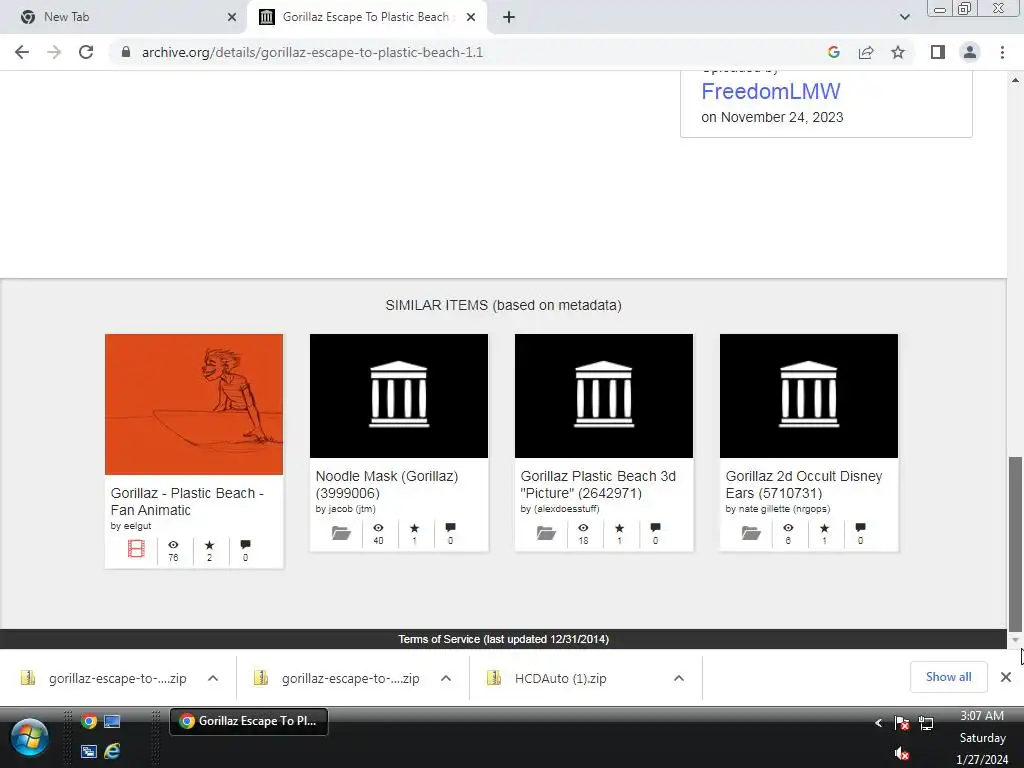Viewport: 1024px width, 768px height.
Task: Click views eye icon on Occult Disney Ears card
Action: pyautogui.click(x=788, y=528)
